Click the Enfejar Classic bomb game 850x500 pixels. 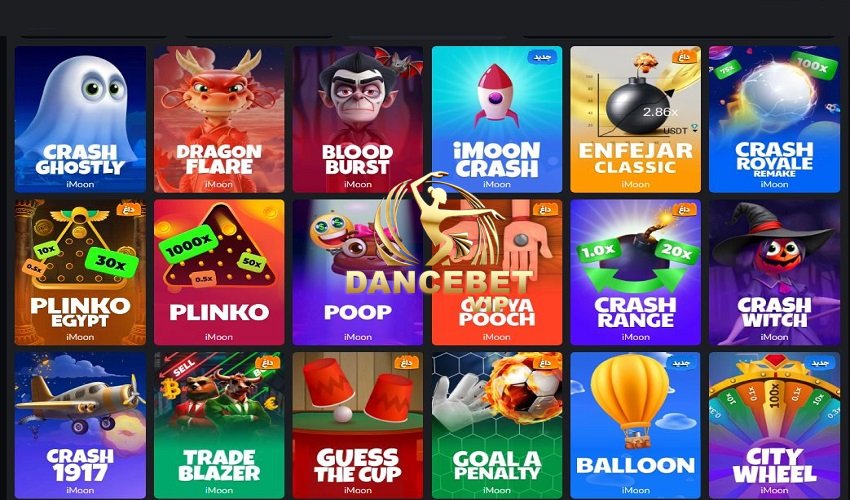point(635,119)
